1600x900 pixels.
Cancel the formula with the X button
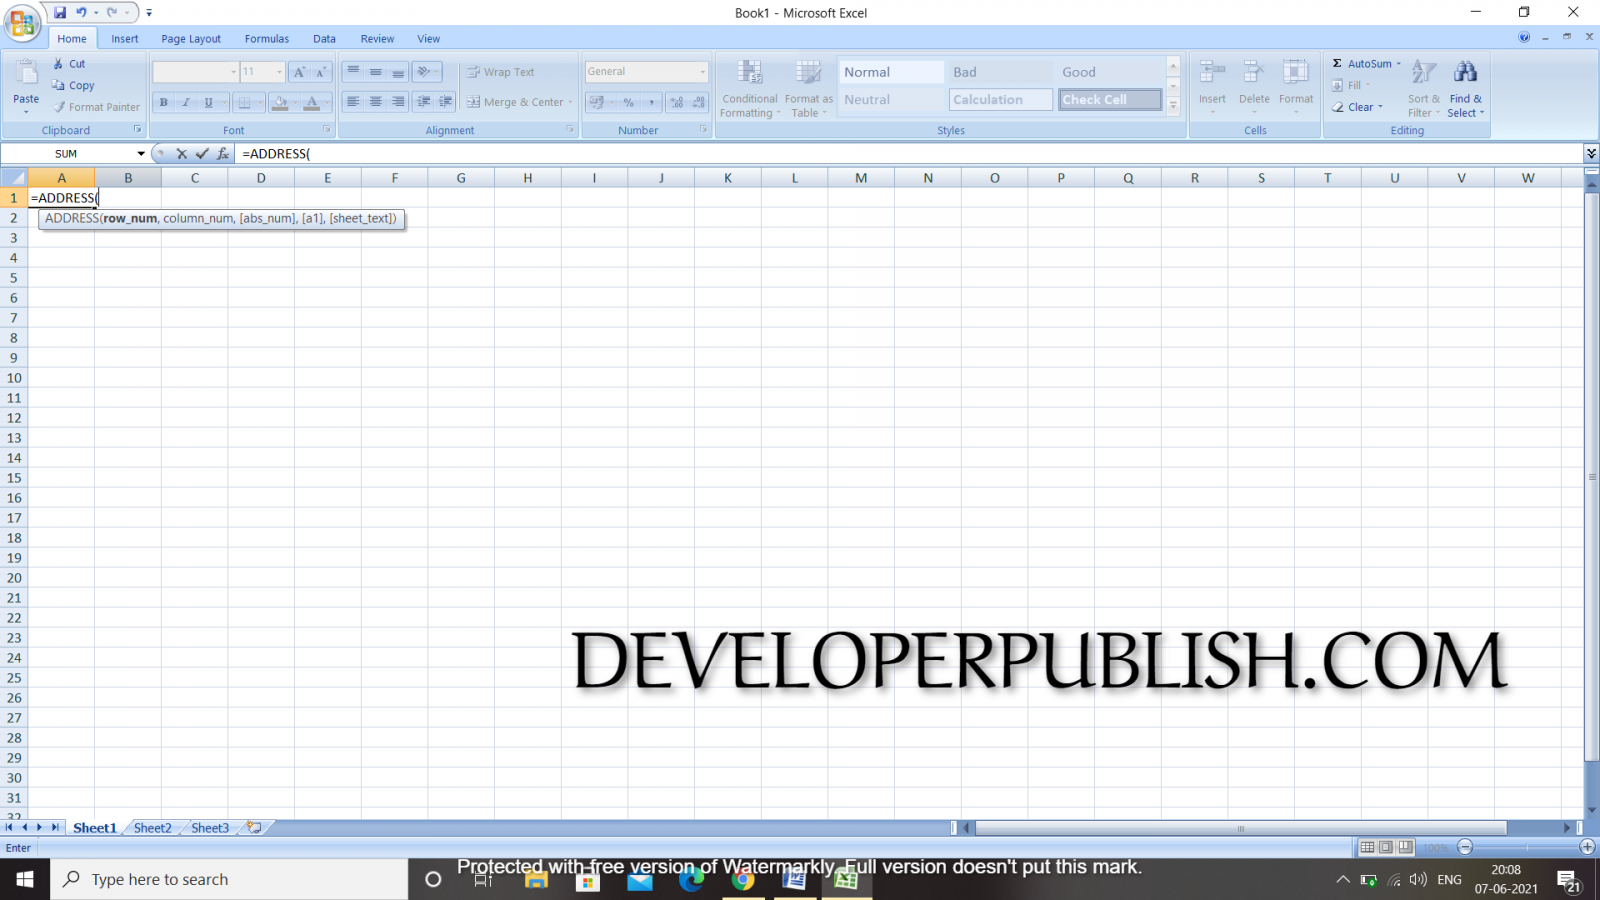tap(184, 153)
